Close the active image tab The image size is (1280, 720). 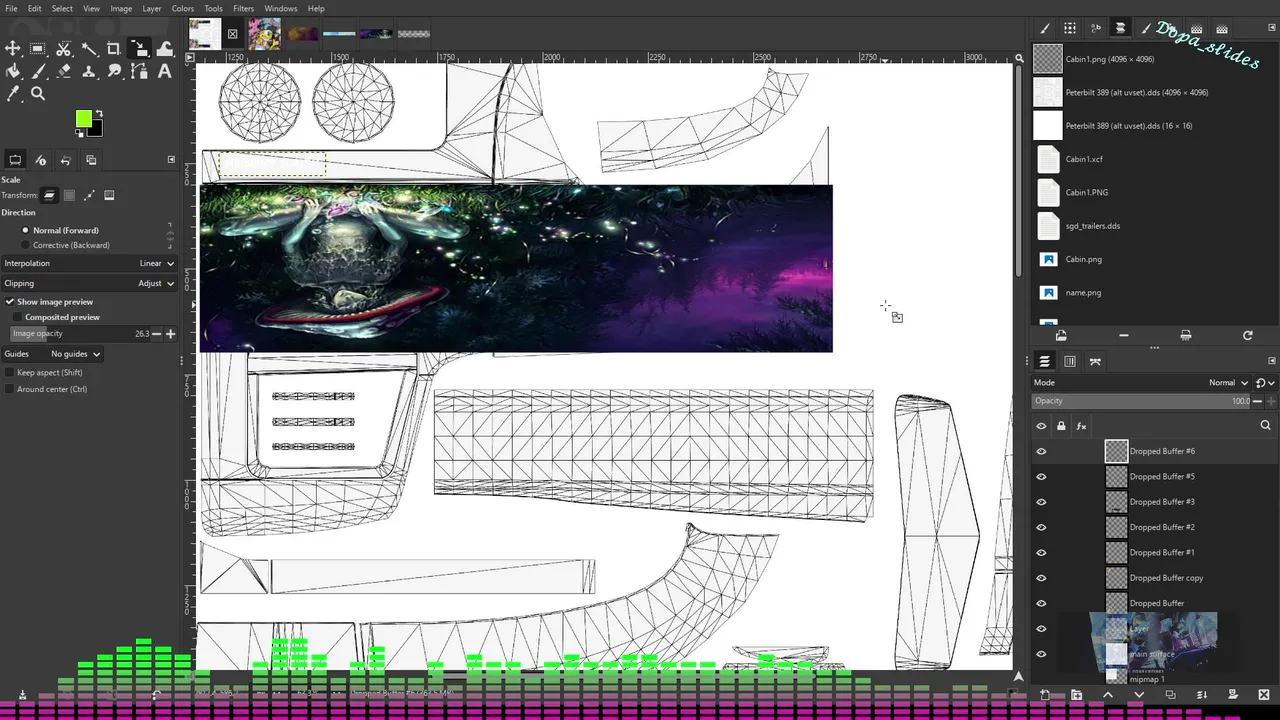233,34
